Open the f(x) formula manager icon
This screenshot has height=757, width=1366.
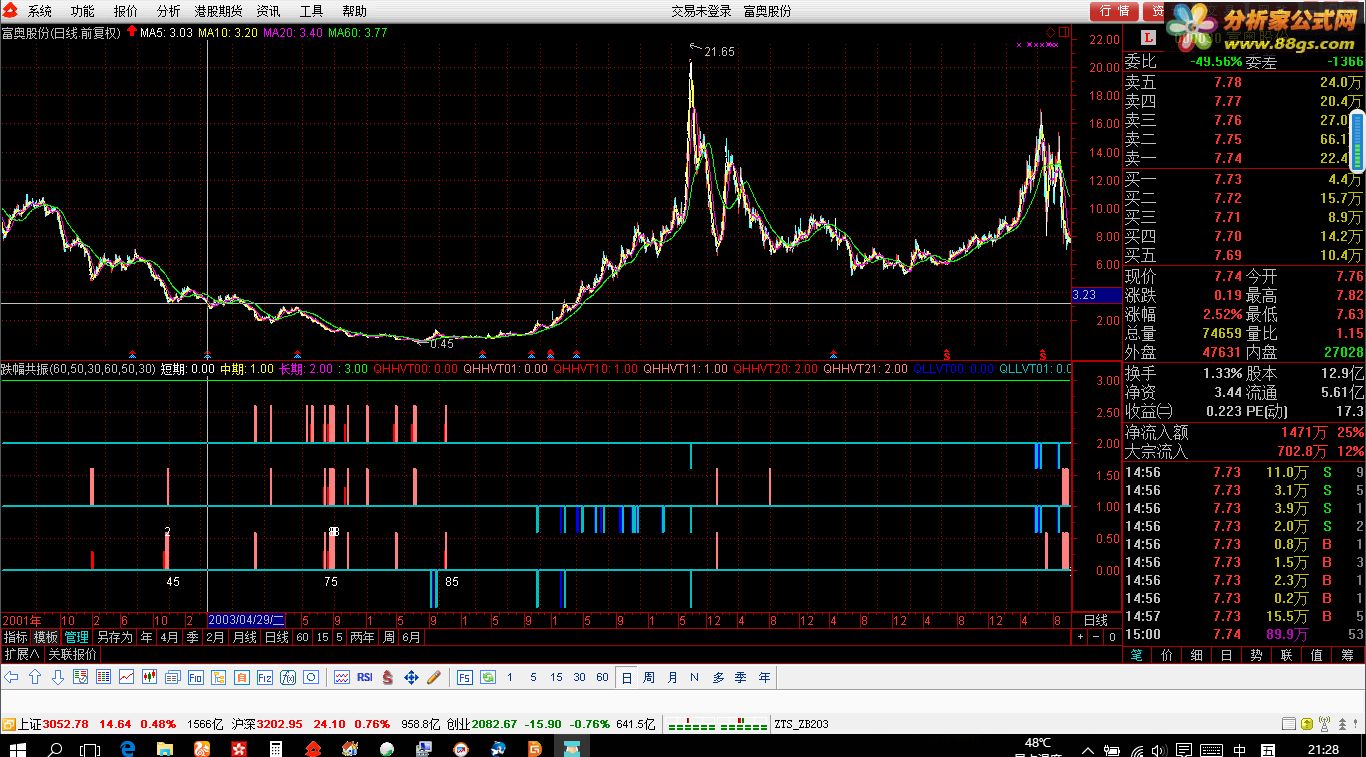287,677
